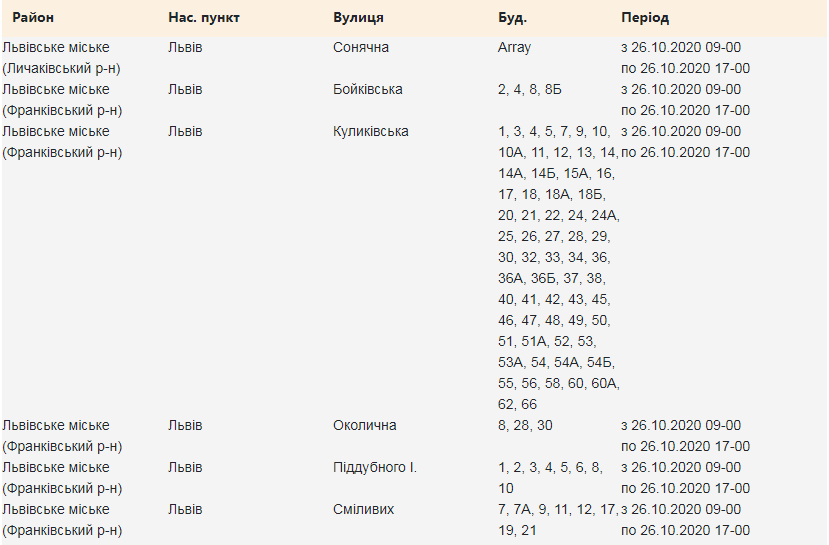Select "Львів" in the Куликівська row

pos(185,132)
